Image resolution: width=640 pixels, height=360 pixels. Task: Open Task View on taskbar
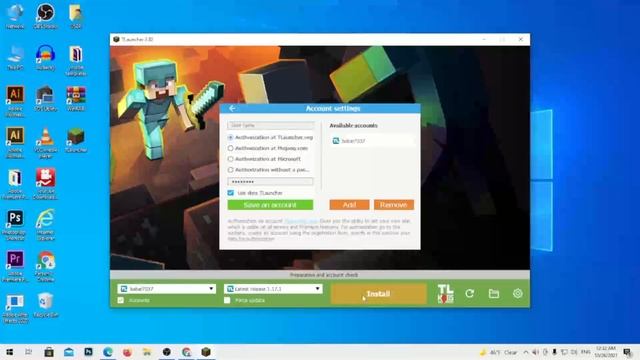click(x=28, y=352)
